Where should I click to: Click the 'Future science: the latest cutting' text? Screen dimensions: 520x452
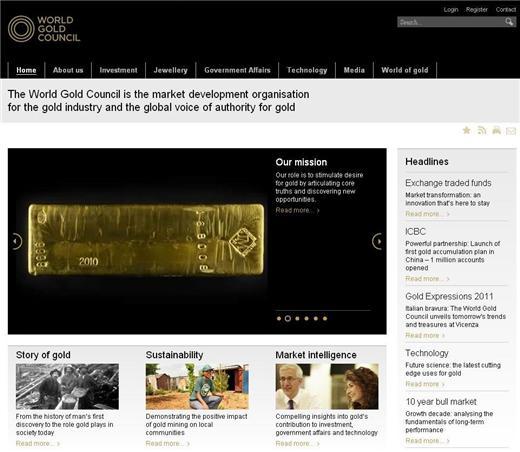click(x=453, y=365)
